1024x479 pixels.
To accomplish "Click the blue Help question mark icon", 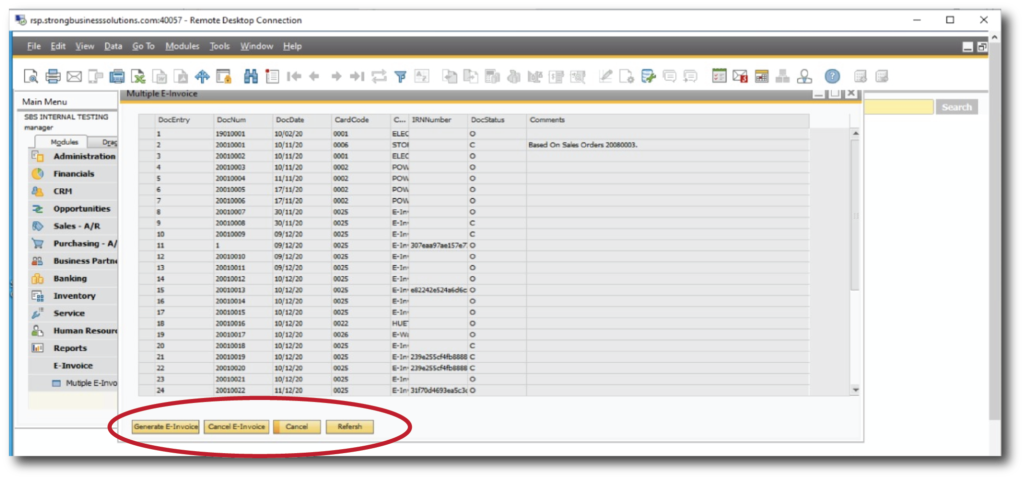I will point(831,76).
